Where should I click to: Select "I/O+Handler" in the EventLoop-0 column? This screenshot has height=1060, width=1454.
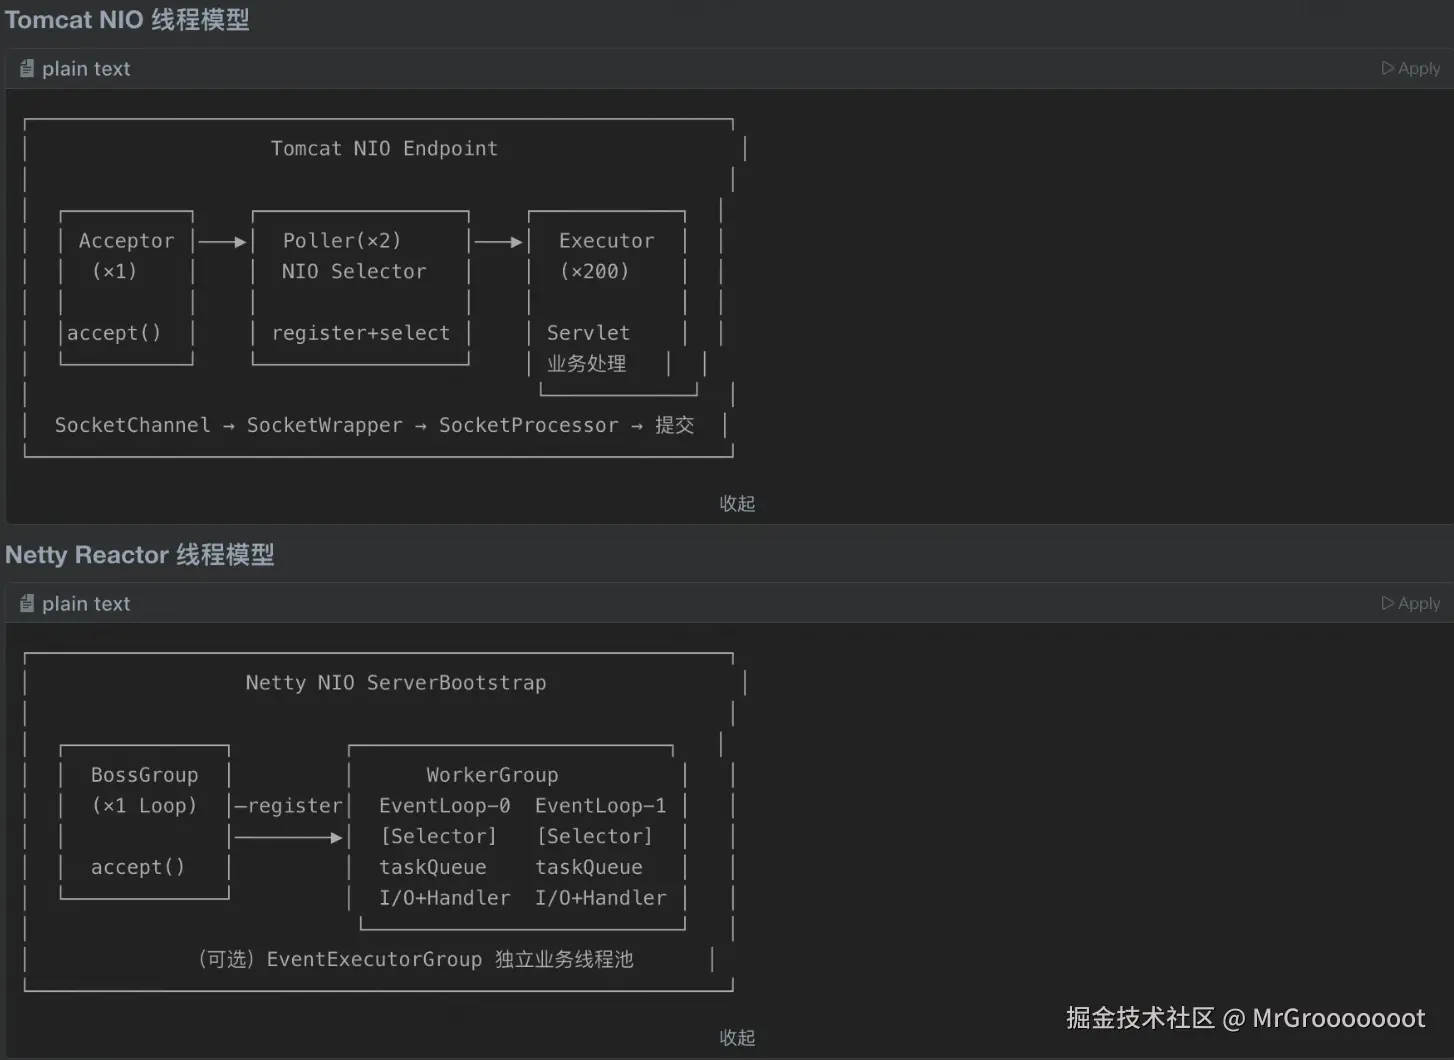pyautogui.click(x=445, y=899)
